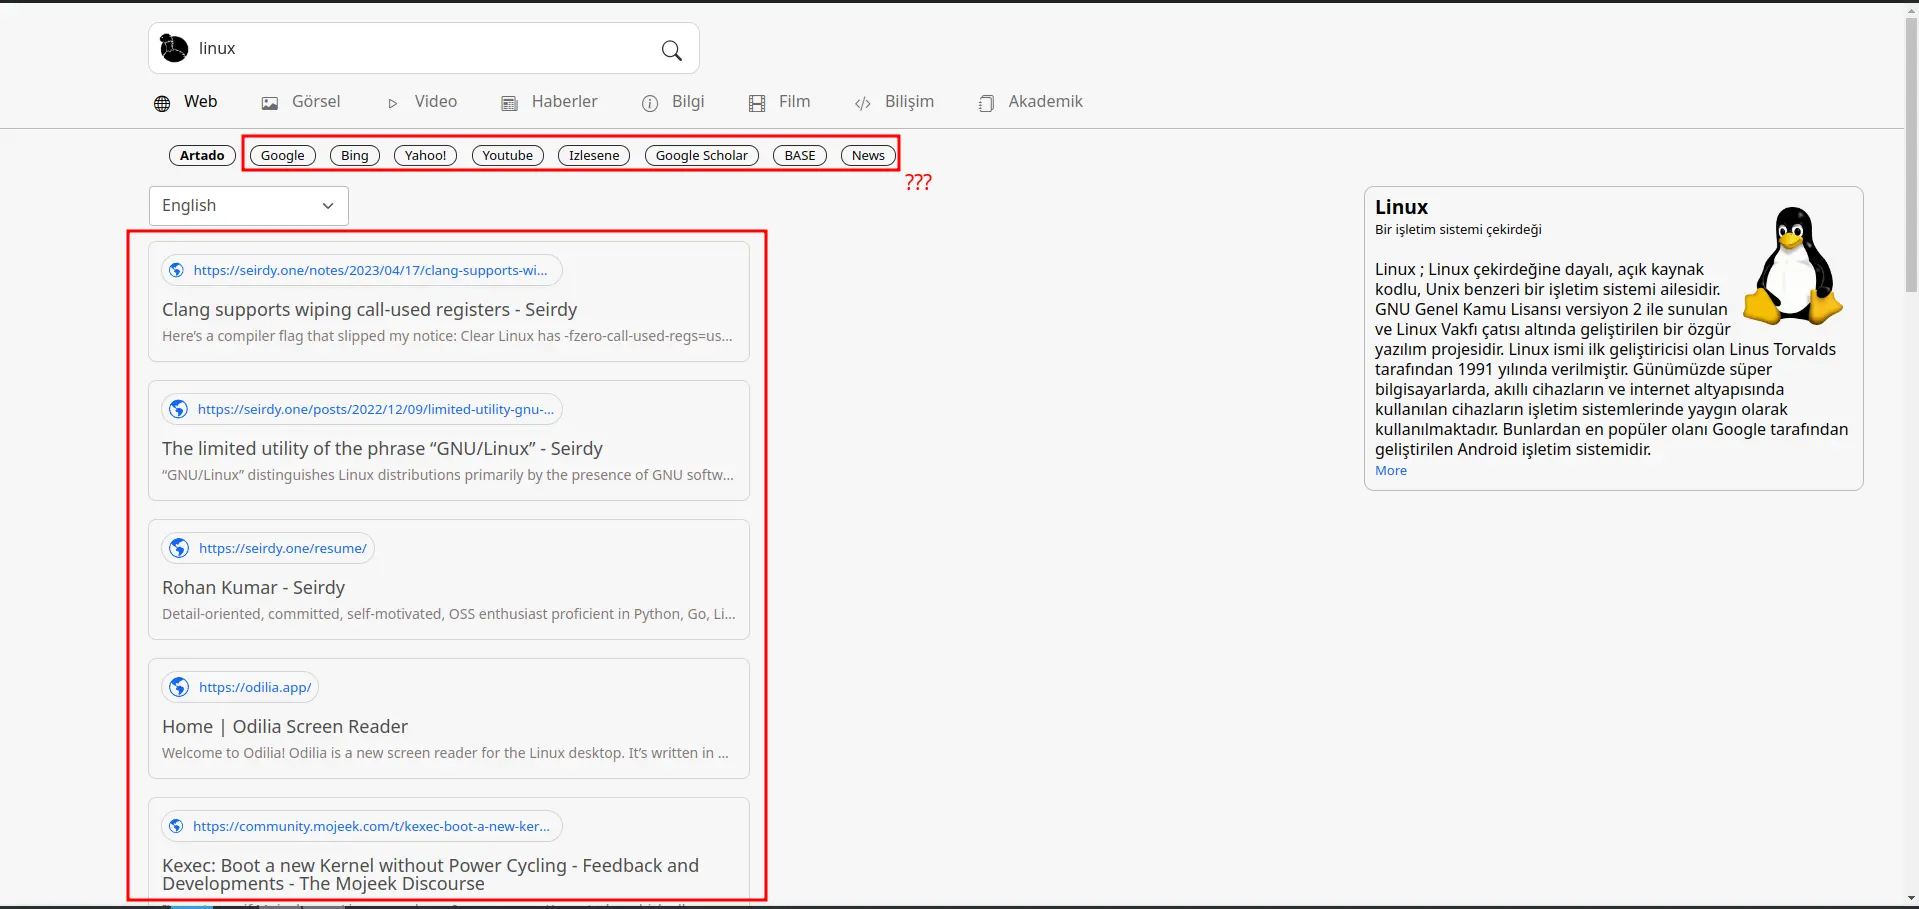Image resolution: width=1919 pixels, height=909 pixels.
Task: Switch to the Görsel tab
Action: 301,102
